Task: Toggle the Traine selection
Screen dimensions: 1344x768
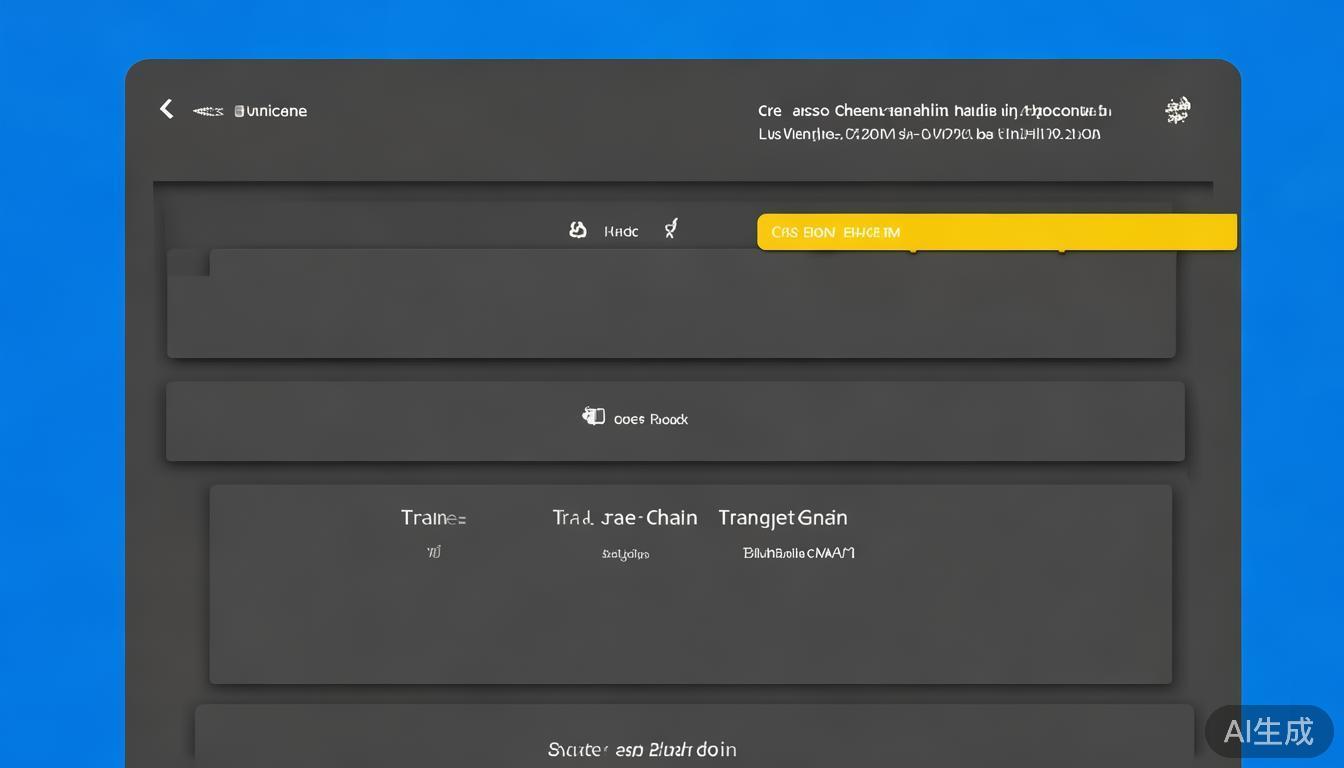Action: [x=433, y=517]
